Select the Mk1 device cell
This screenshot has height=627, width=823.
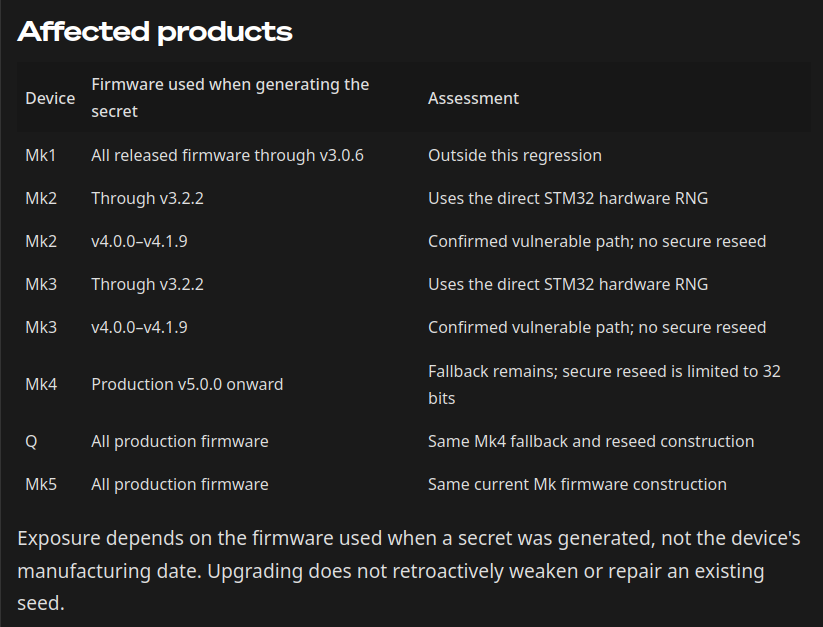(40, 155)
